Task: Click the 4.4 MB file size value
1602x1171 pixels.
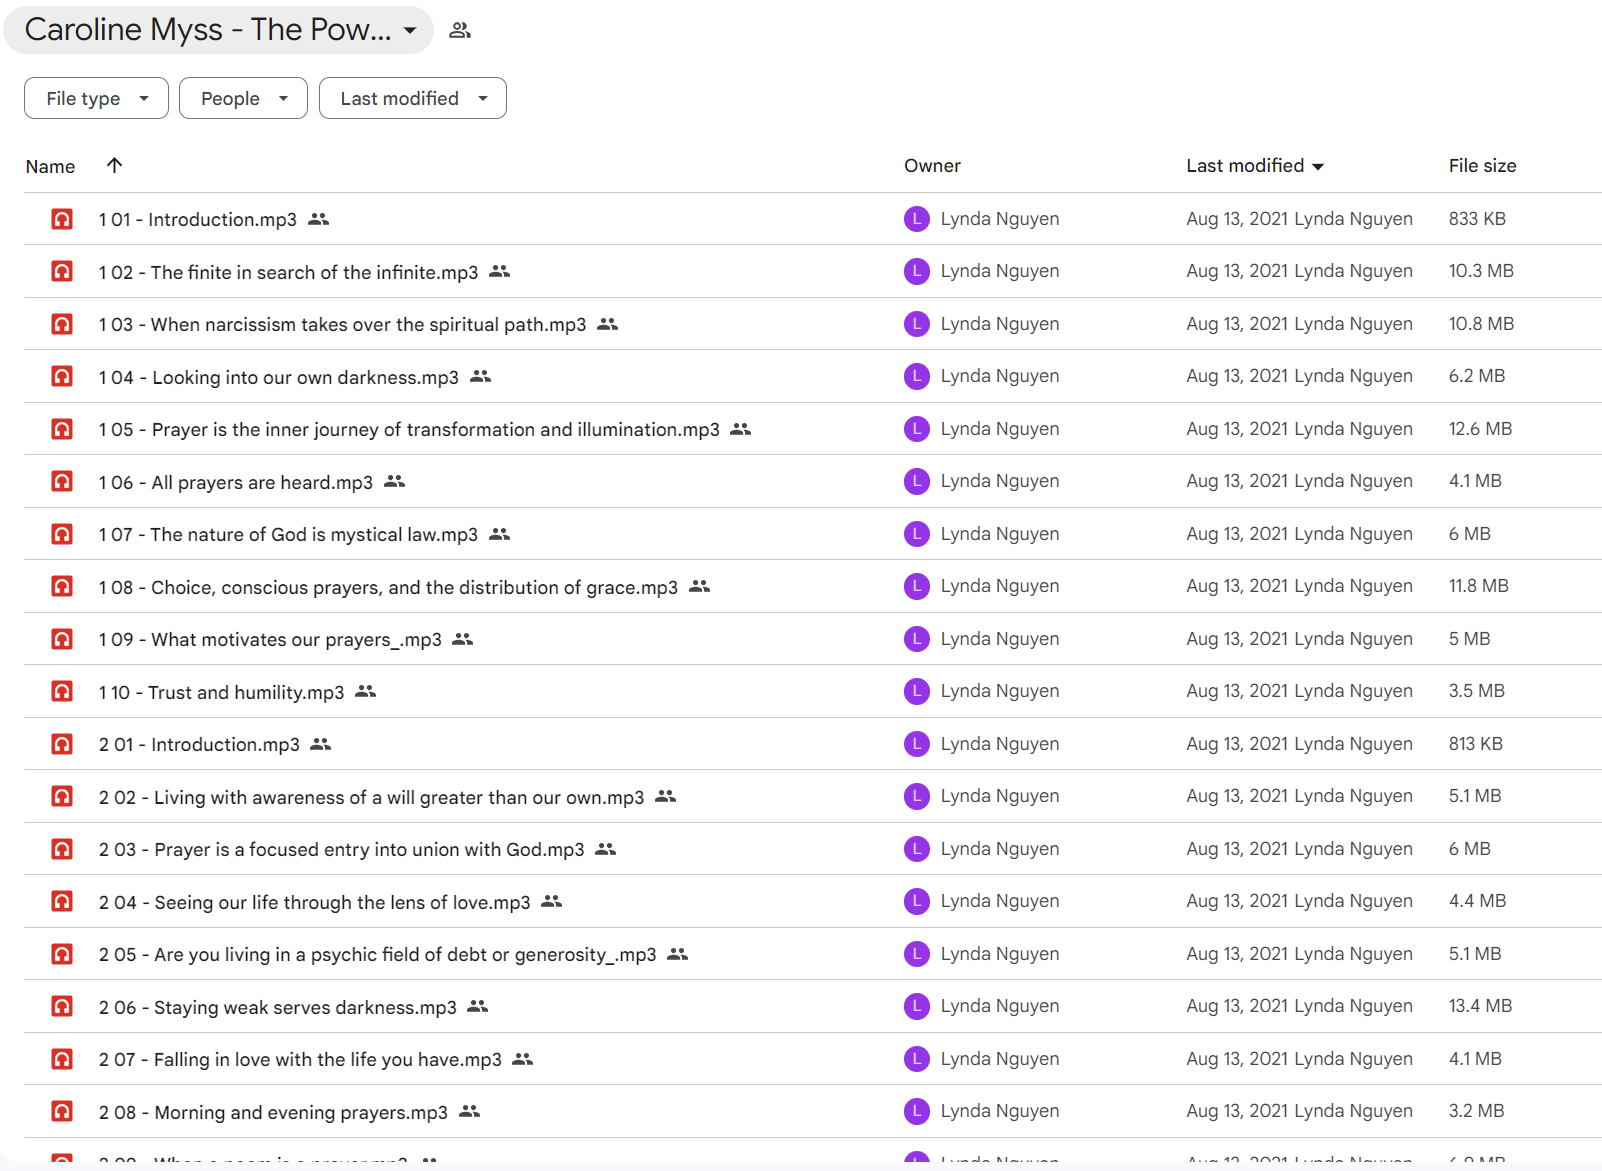Action: [1477, 901]
